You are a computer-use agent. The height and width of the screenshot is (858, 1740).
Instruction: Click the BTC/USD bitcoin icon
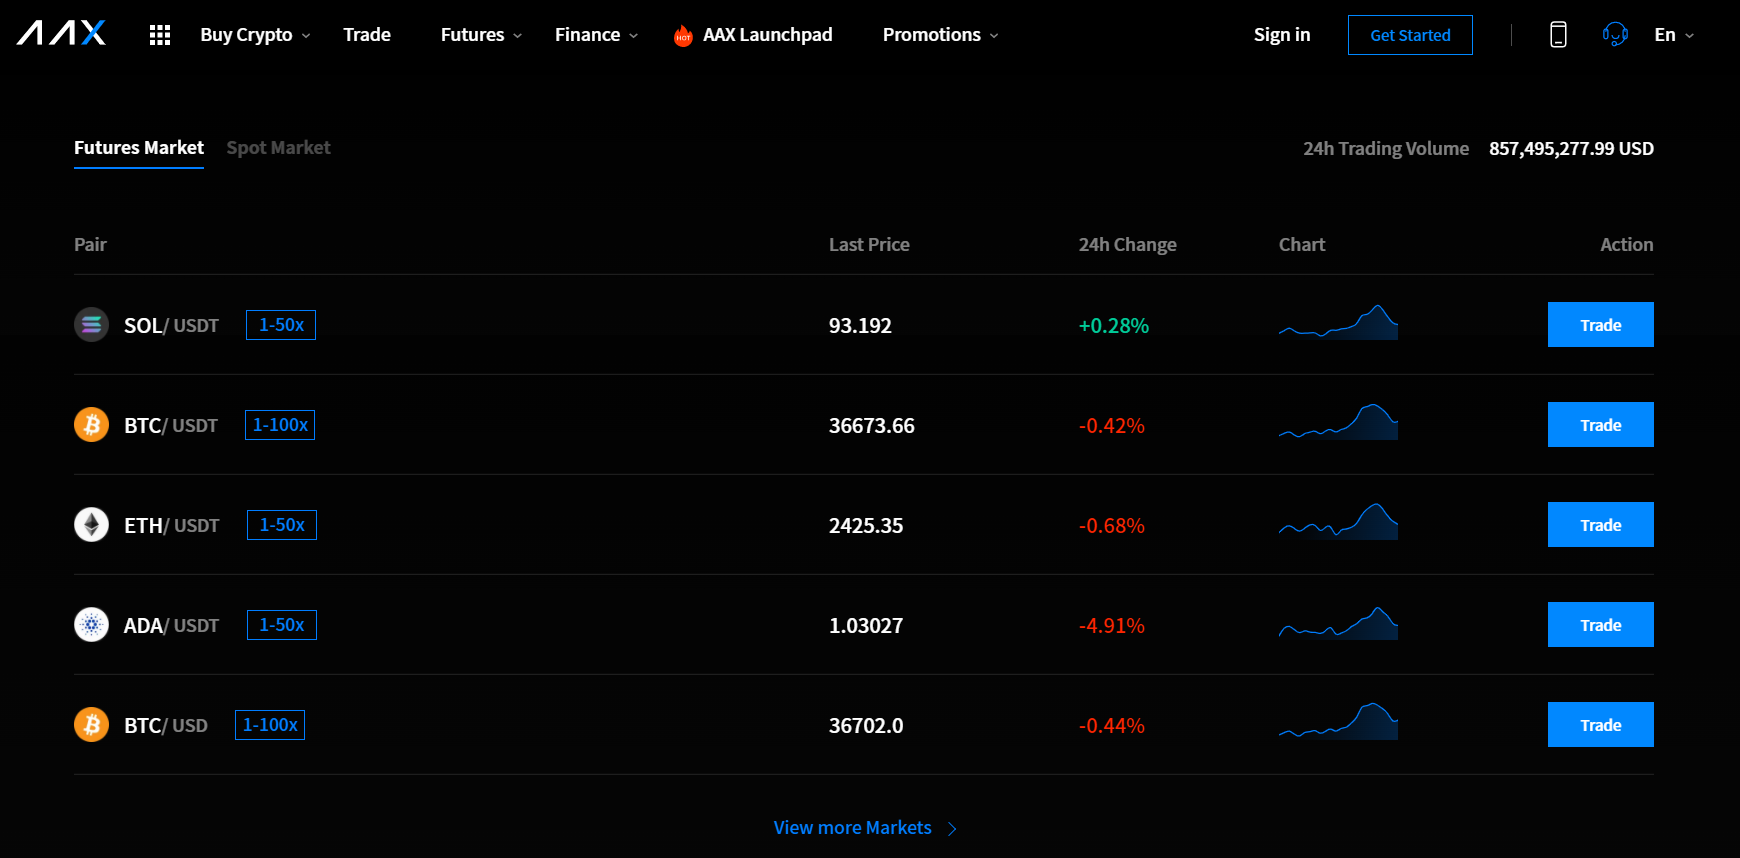point(91,725)
